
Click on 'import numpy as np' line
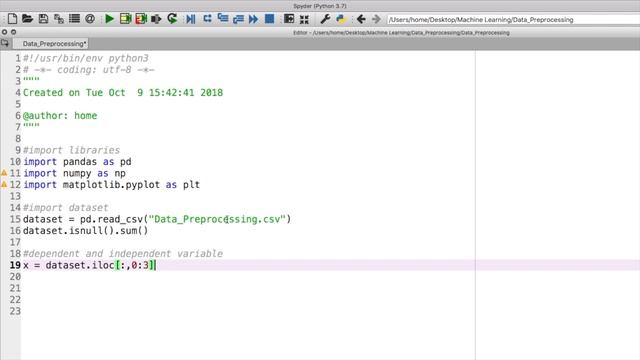coord(74,173)
